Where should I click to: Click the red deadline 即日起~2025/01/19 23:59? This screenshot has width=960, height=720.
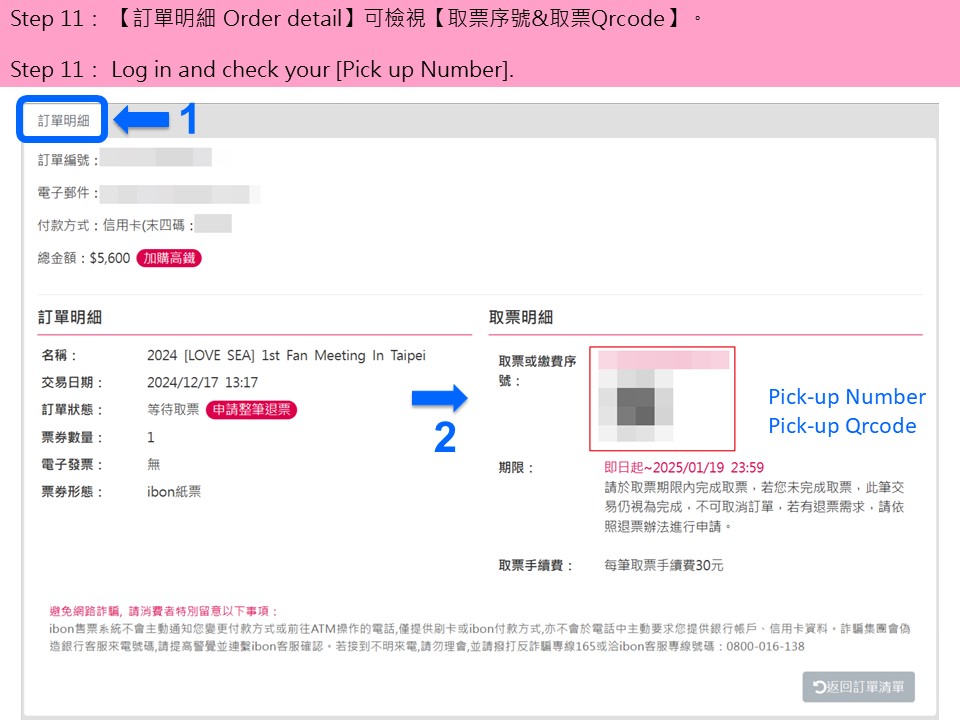click(x=684, y=468)
